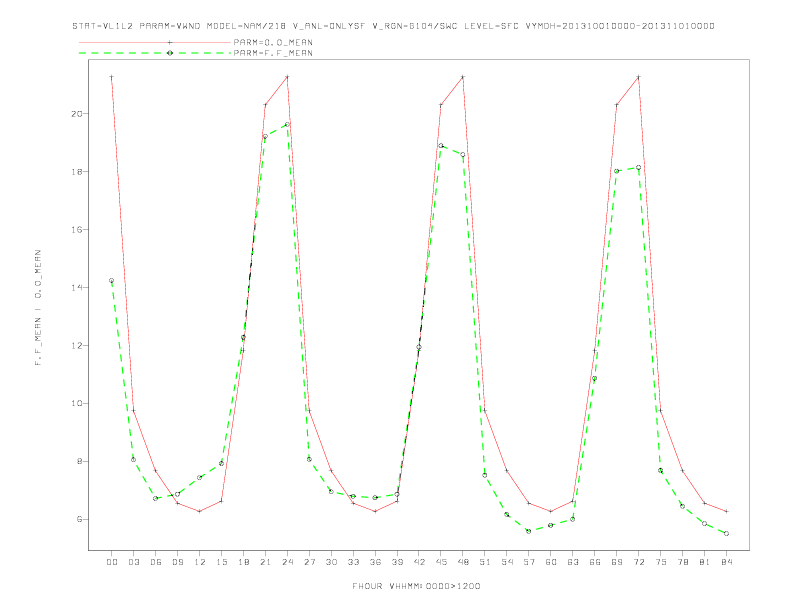The width and height of the screenshot is (792, 612).
Task: Click x-axis tick label 42
Action: click(x=419, y=562)
